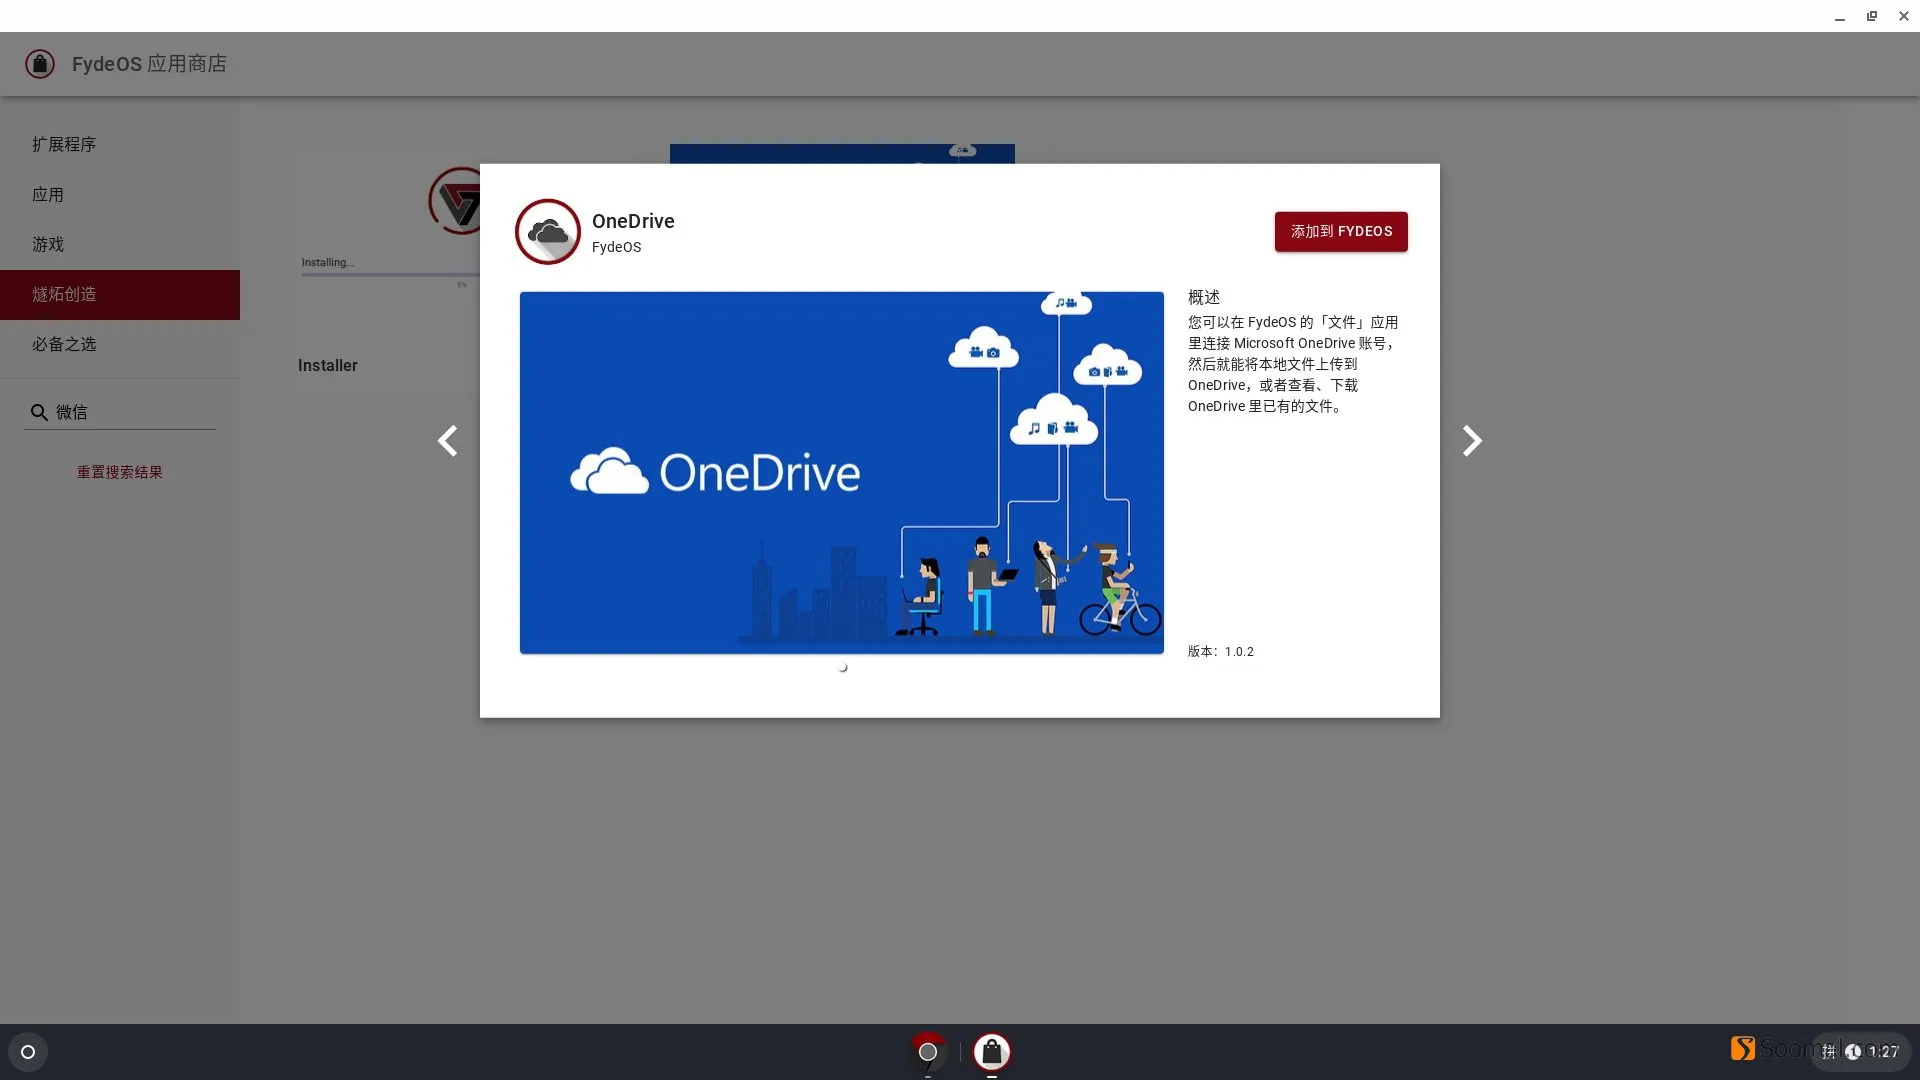Image resolution: width=1920 pixels, height=1080 pixels.
Task: Minimize the app store window
Action: pos(1840,16)
